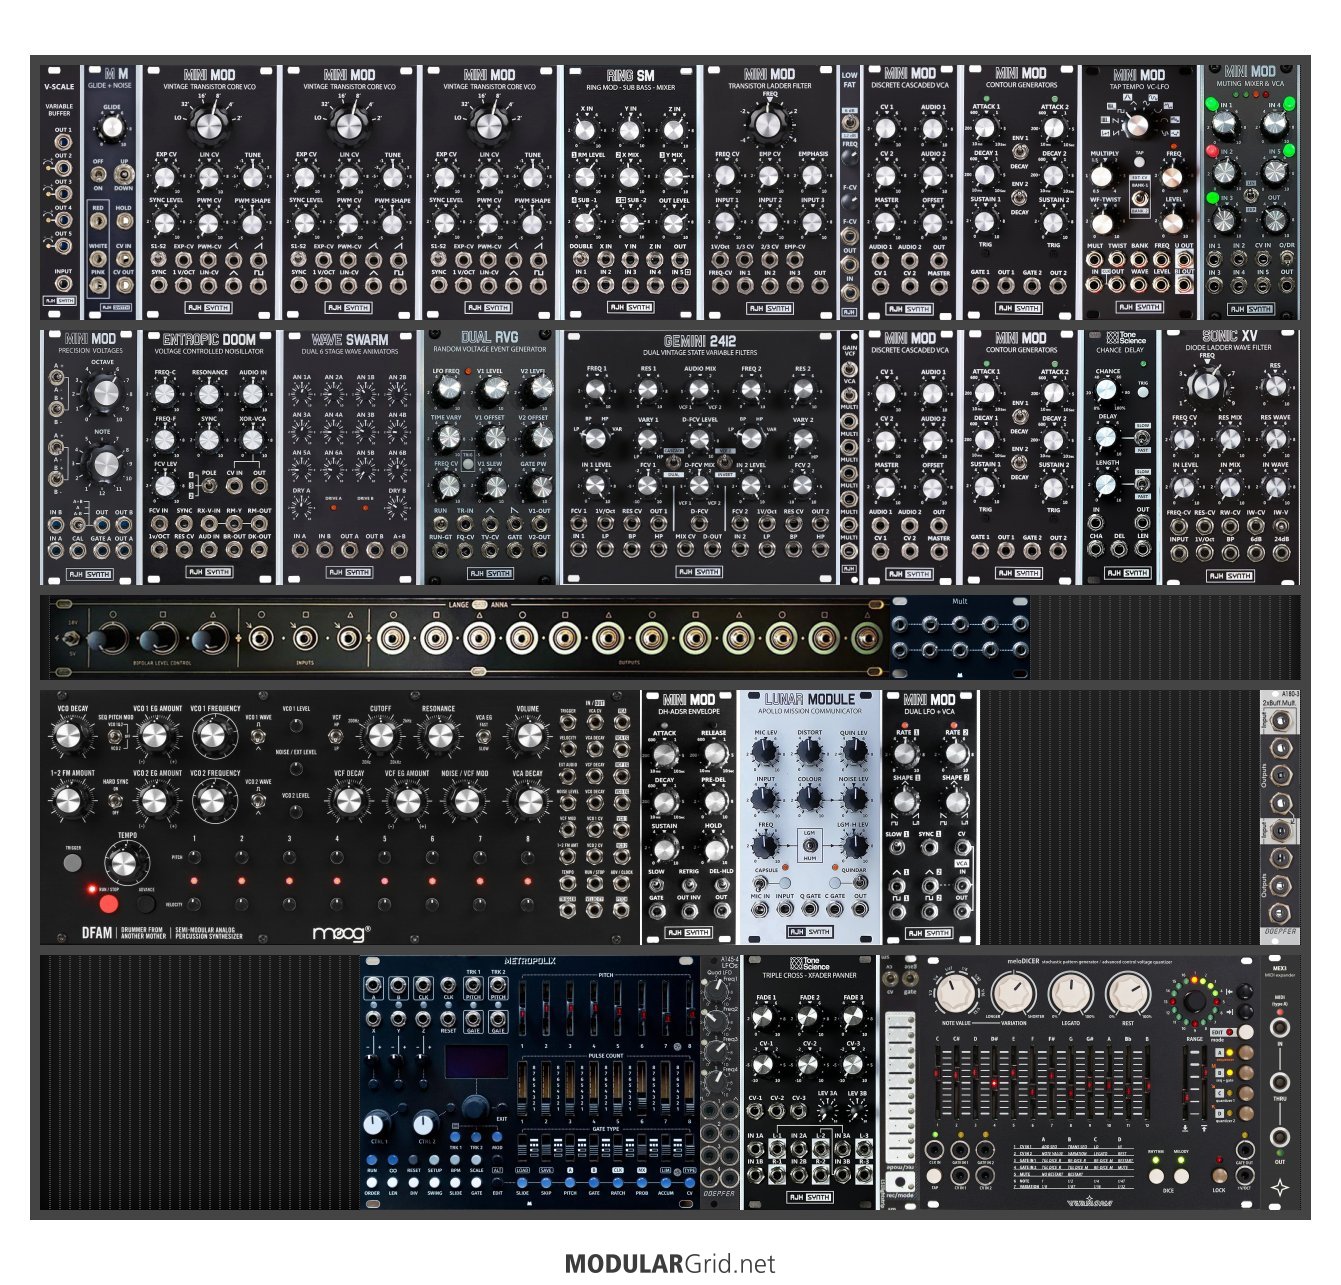The image size is (1341, 1285).
Task: Click the FREQ-C knob on Entropic Doom
Action: tap(165, 393)
